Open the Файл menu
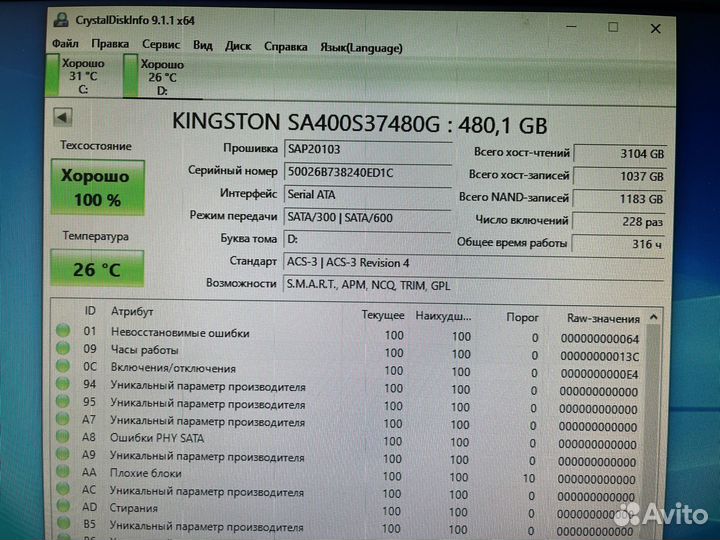The width and height of the screenshot is (720, 540). coord(65,44)
